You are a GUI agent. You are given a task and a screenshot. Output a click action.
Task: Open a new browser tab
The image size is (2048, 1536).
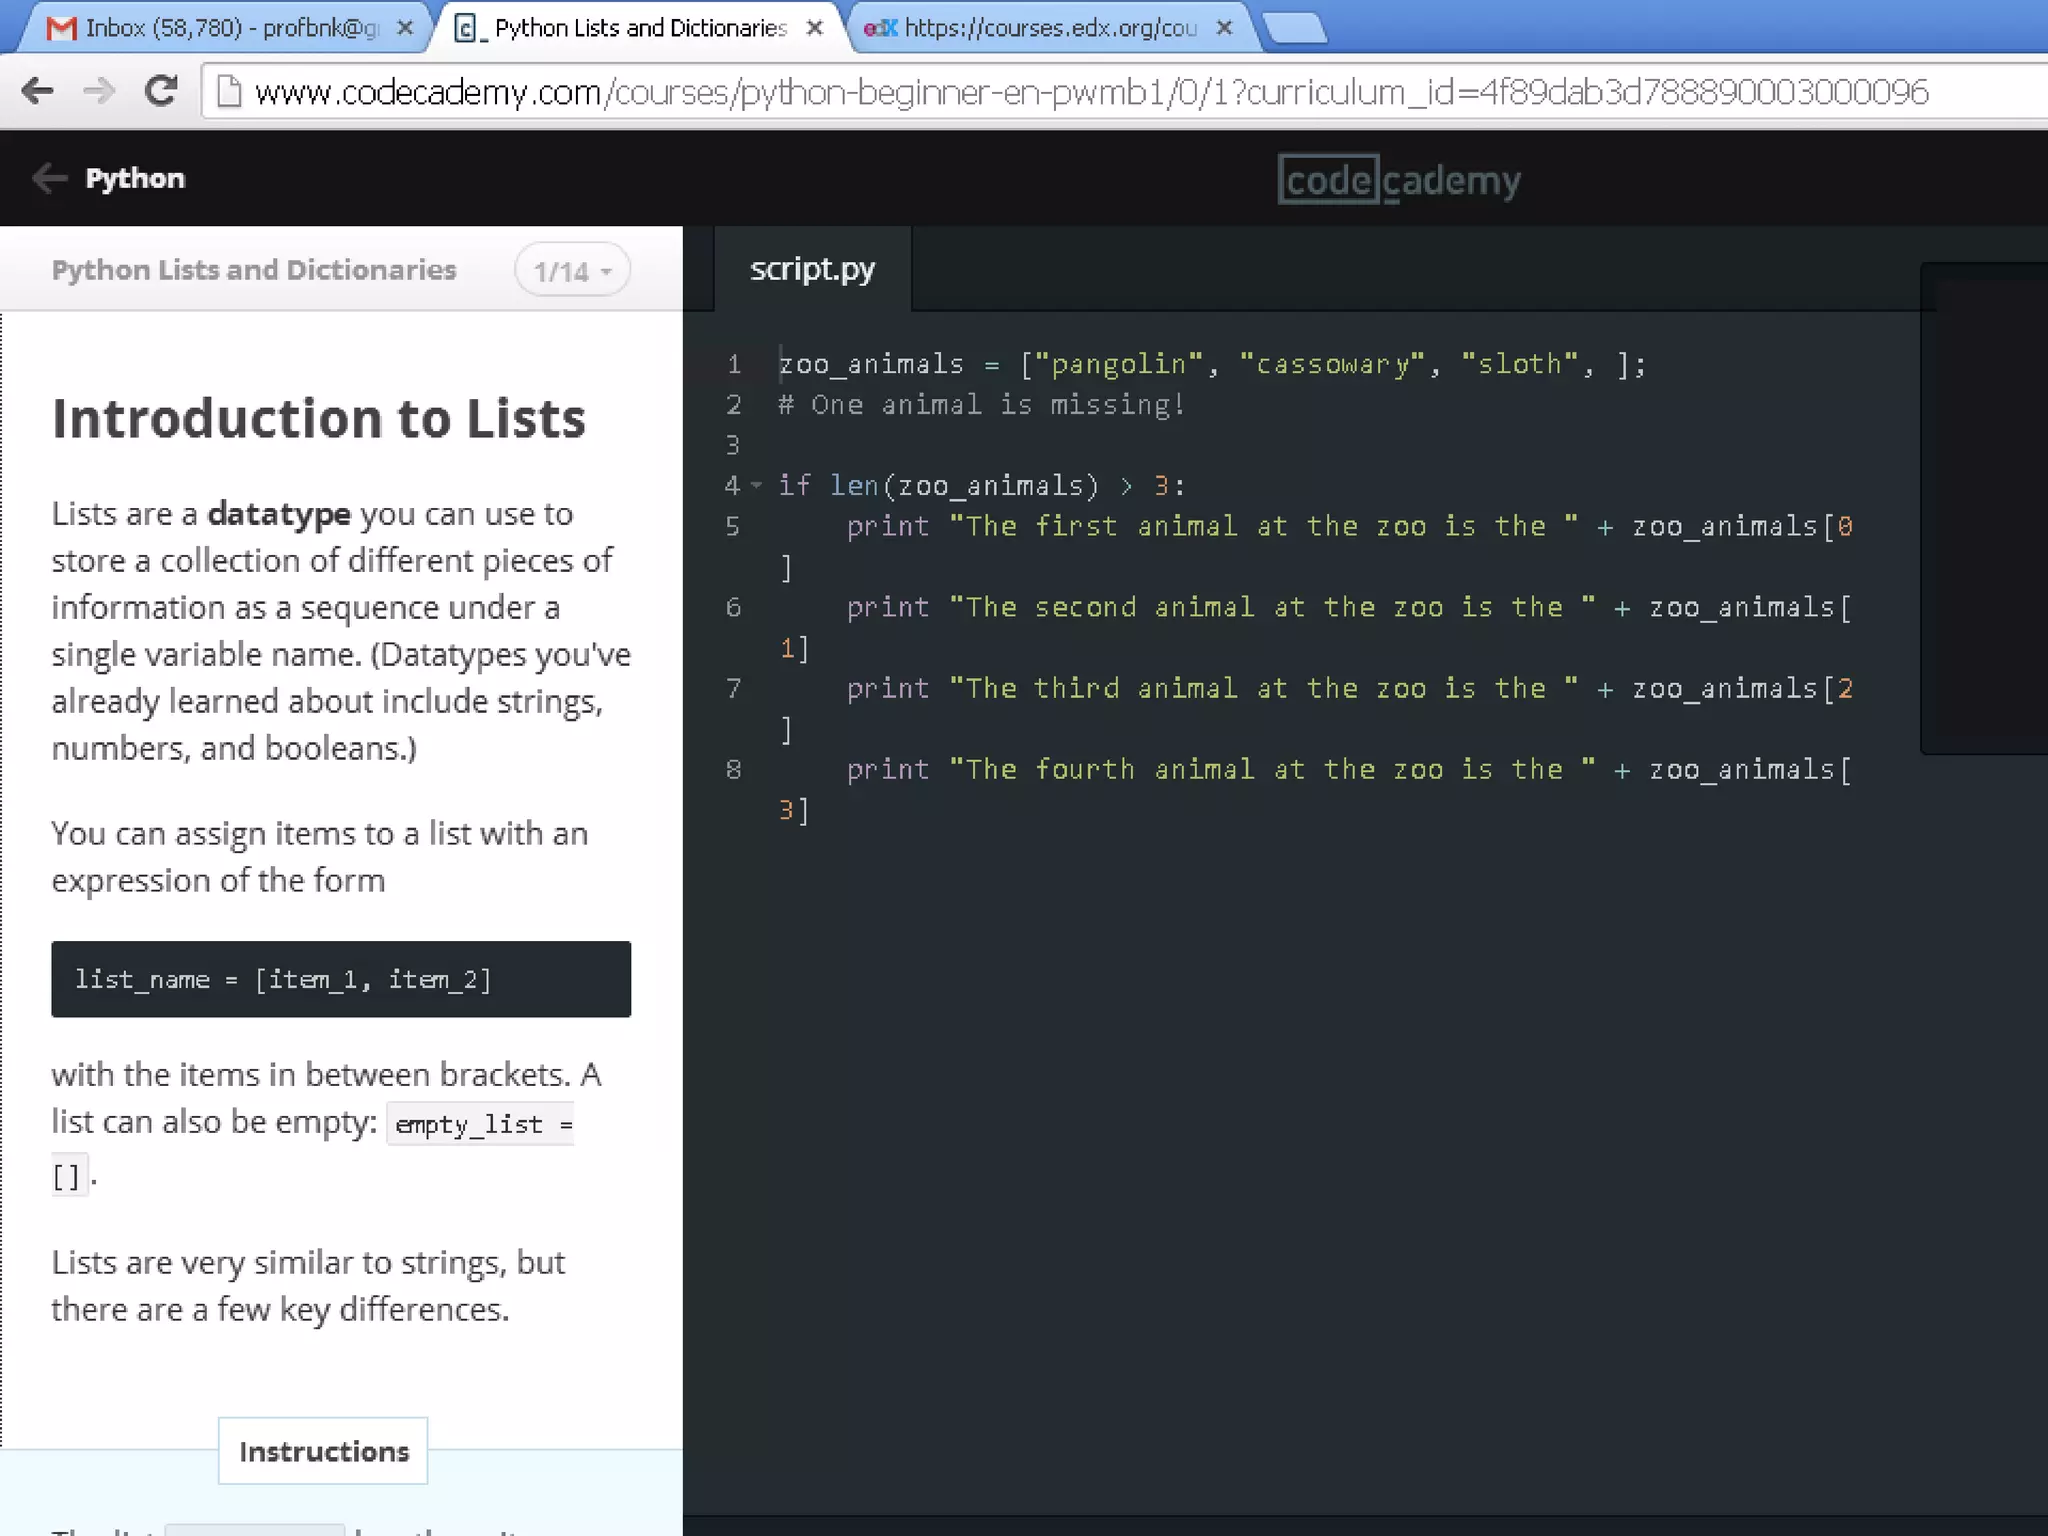tap(1296, 29)
